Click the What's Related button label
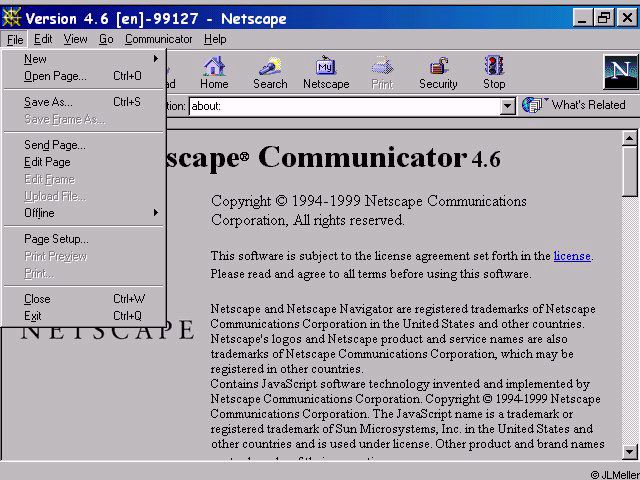Viewport: 640px width, 480px height. pos(588,105)
